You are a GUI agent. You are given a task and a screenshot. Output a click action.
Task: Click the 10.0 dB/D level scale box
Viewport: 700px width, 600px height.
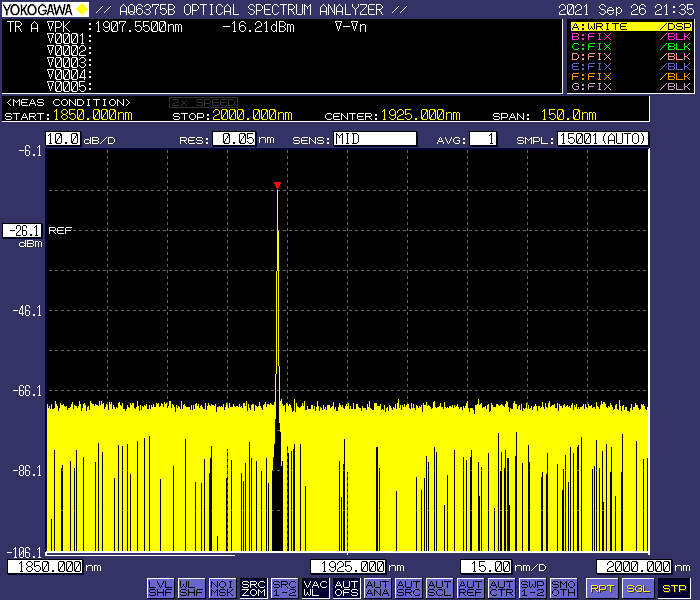(x=62, y=139)
